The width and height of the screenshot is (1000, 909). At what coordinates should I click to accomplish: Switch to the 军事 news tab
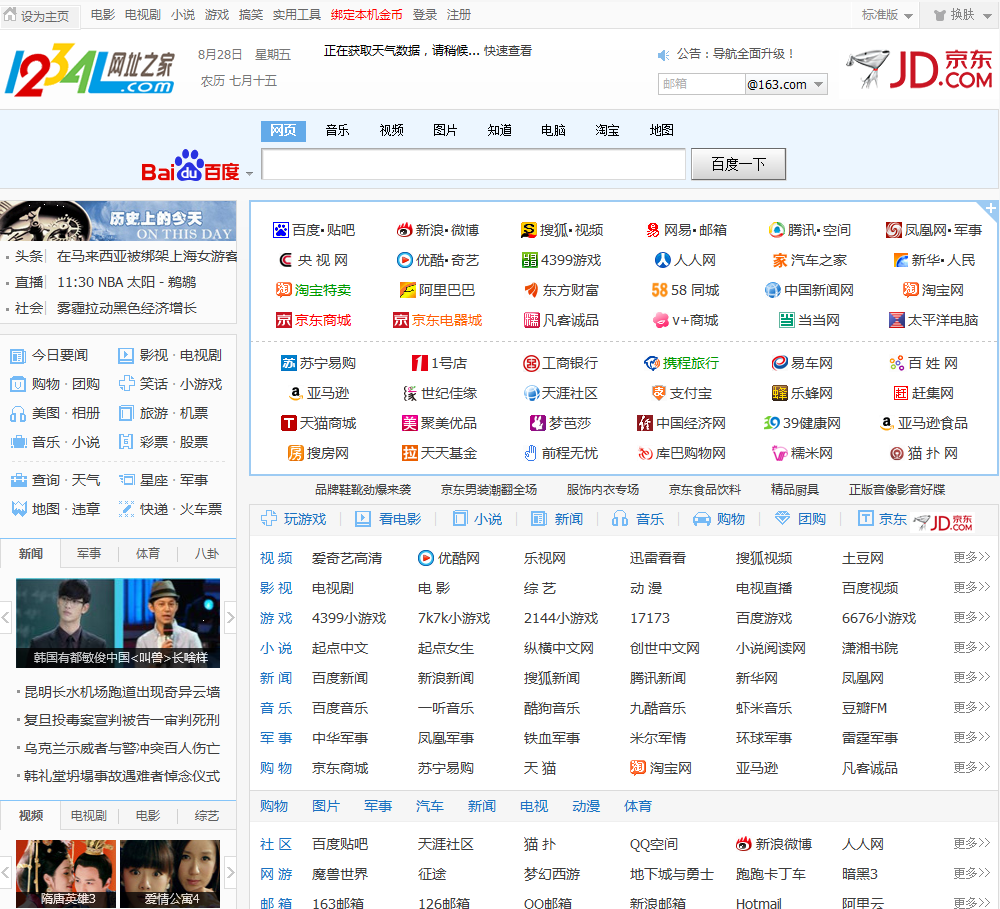89,554
